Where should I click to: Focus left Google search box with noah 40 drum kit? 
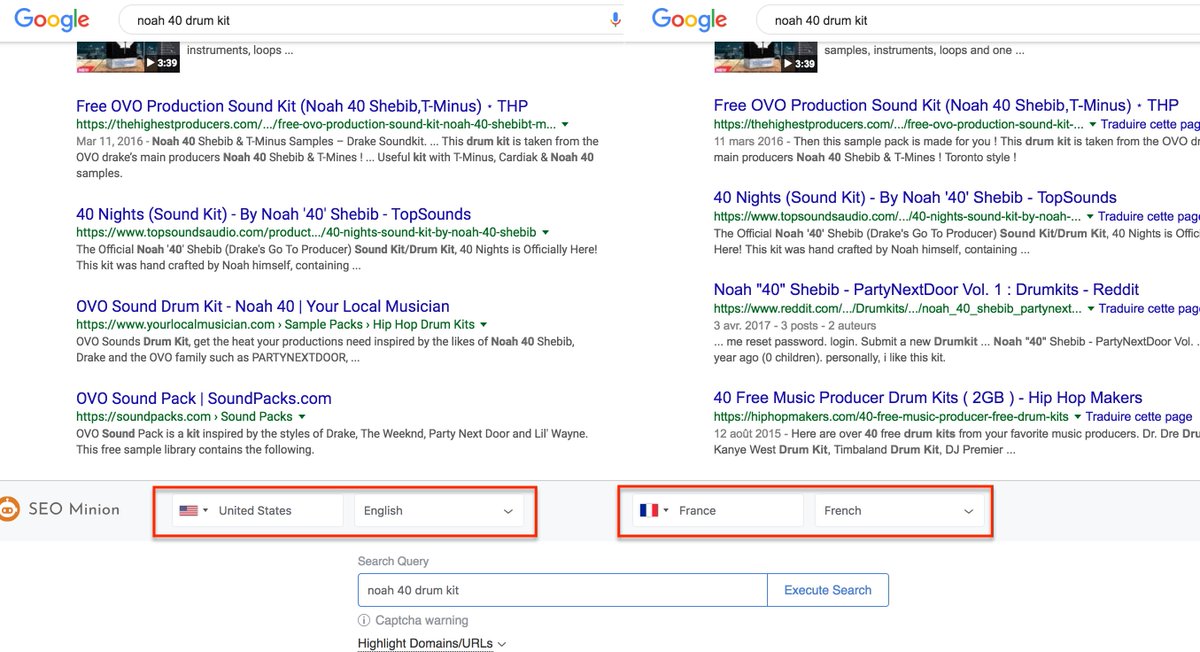pyautogui.click(x=370, y=20)
